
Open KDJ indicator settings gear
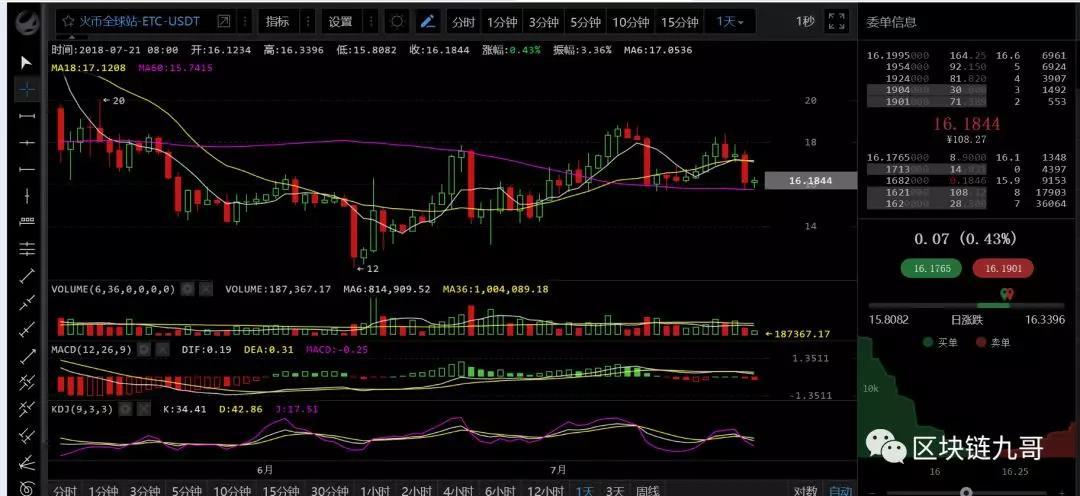tap(125, 409)
